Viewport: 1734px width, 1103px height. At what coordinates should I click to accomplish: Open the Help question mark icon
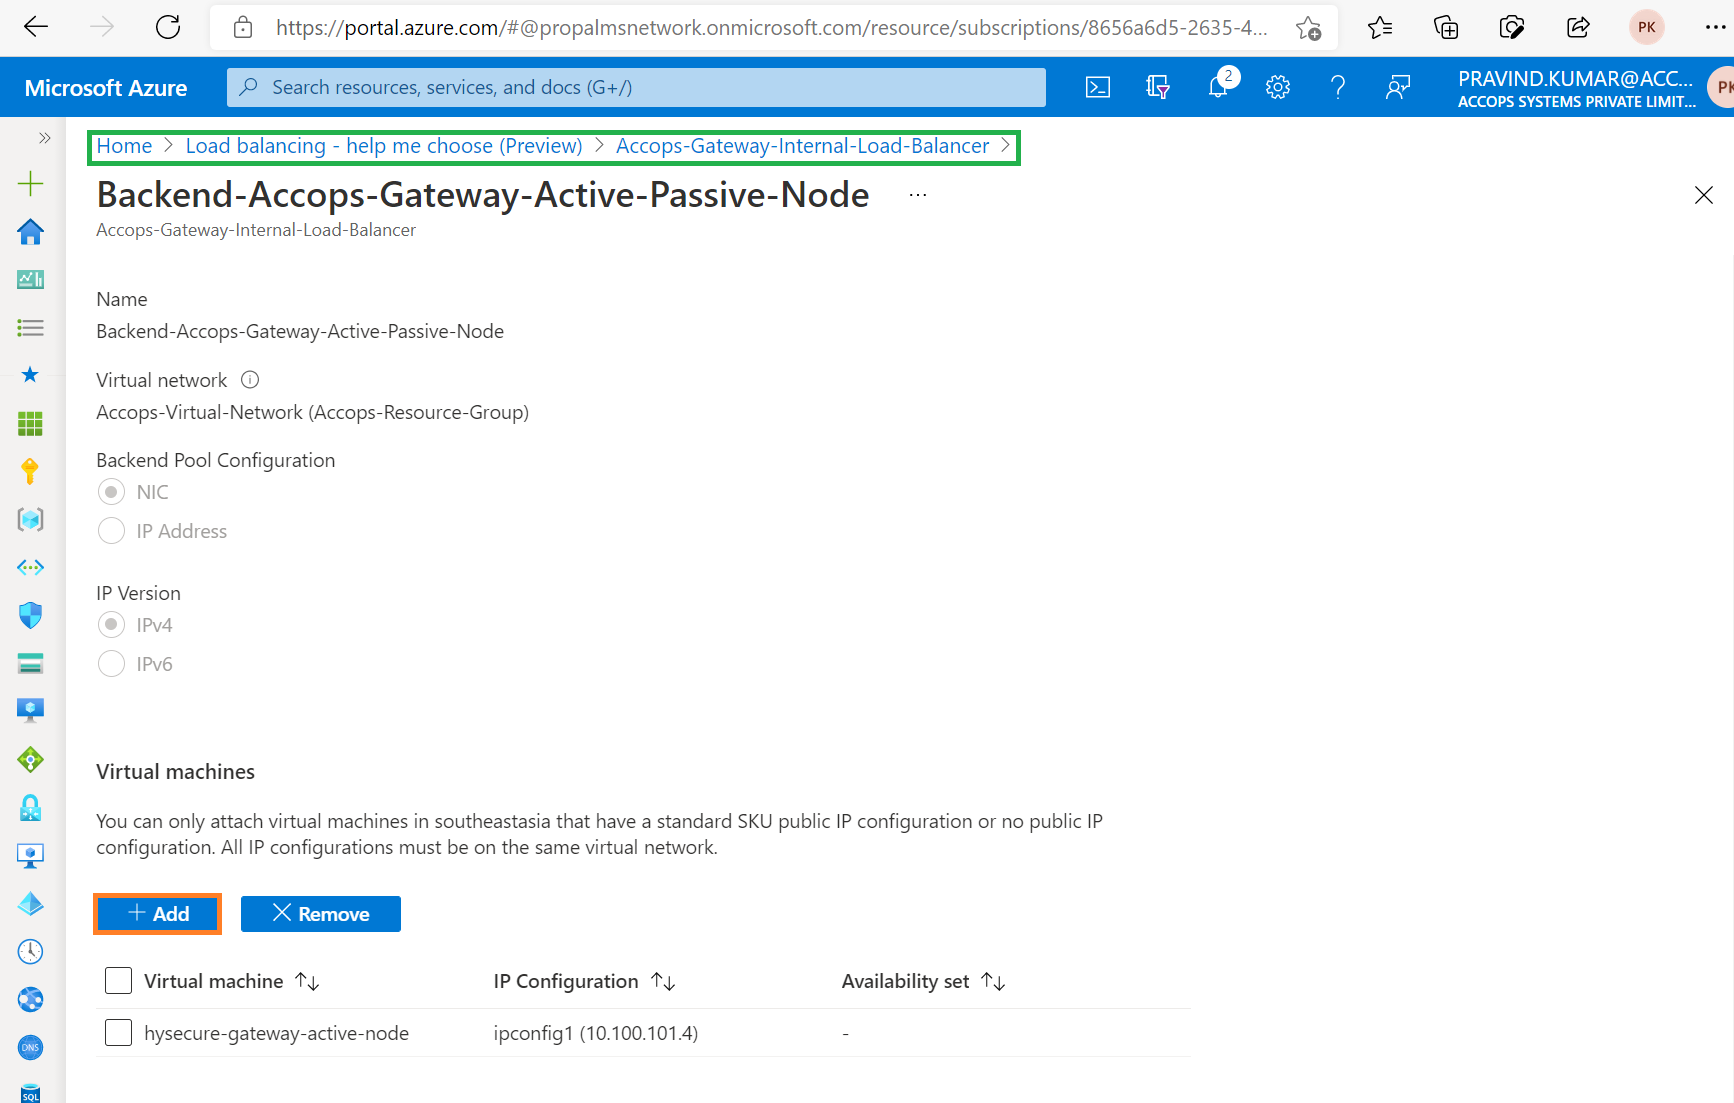[1338, 87]
